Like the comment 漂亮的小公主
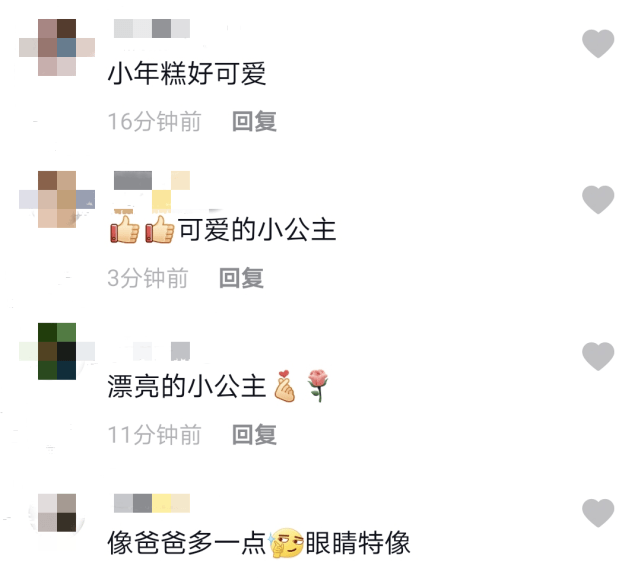Image resolution: width=641 pixels, height=578 pixels. 598,356
